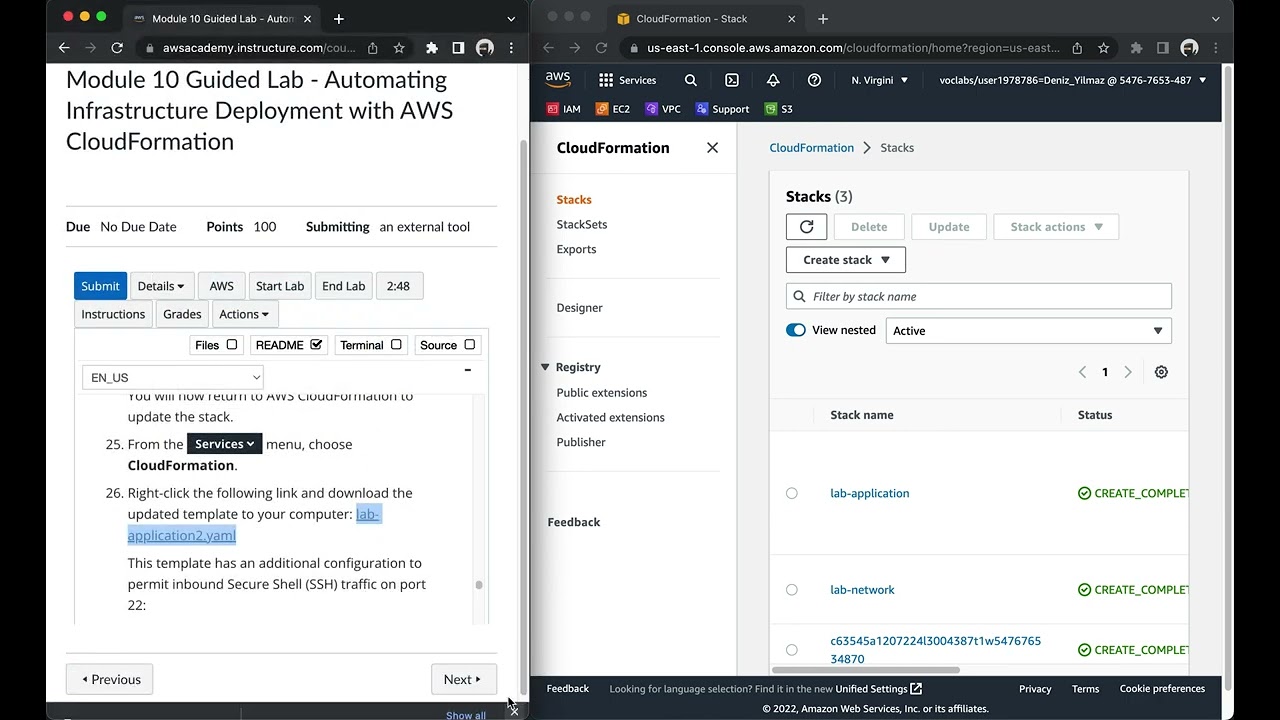Screen dimensions: 1280x720
Task: Launch CloudShell terminal icon
Action: coord(732,80)
